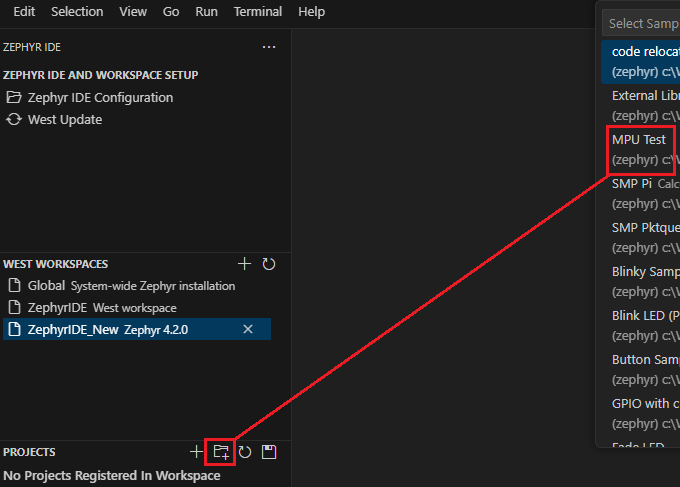Select the ZephyrIDE West workspace entry

pos(137,307)
